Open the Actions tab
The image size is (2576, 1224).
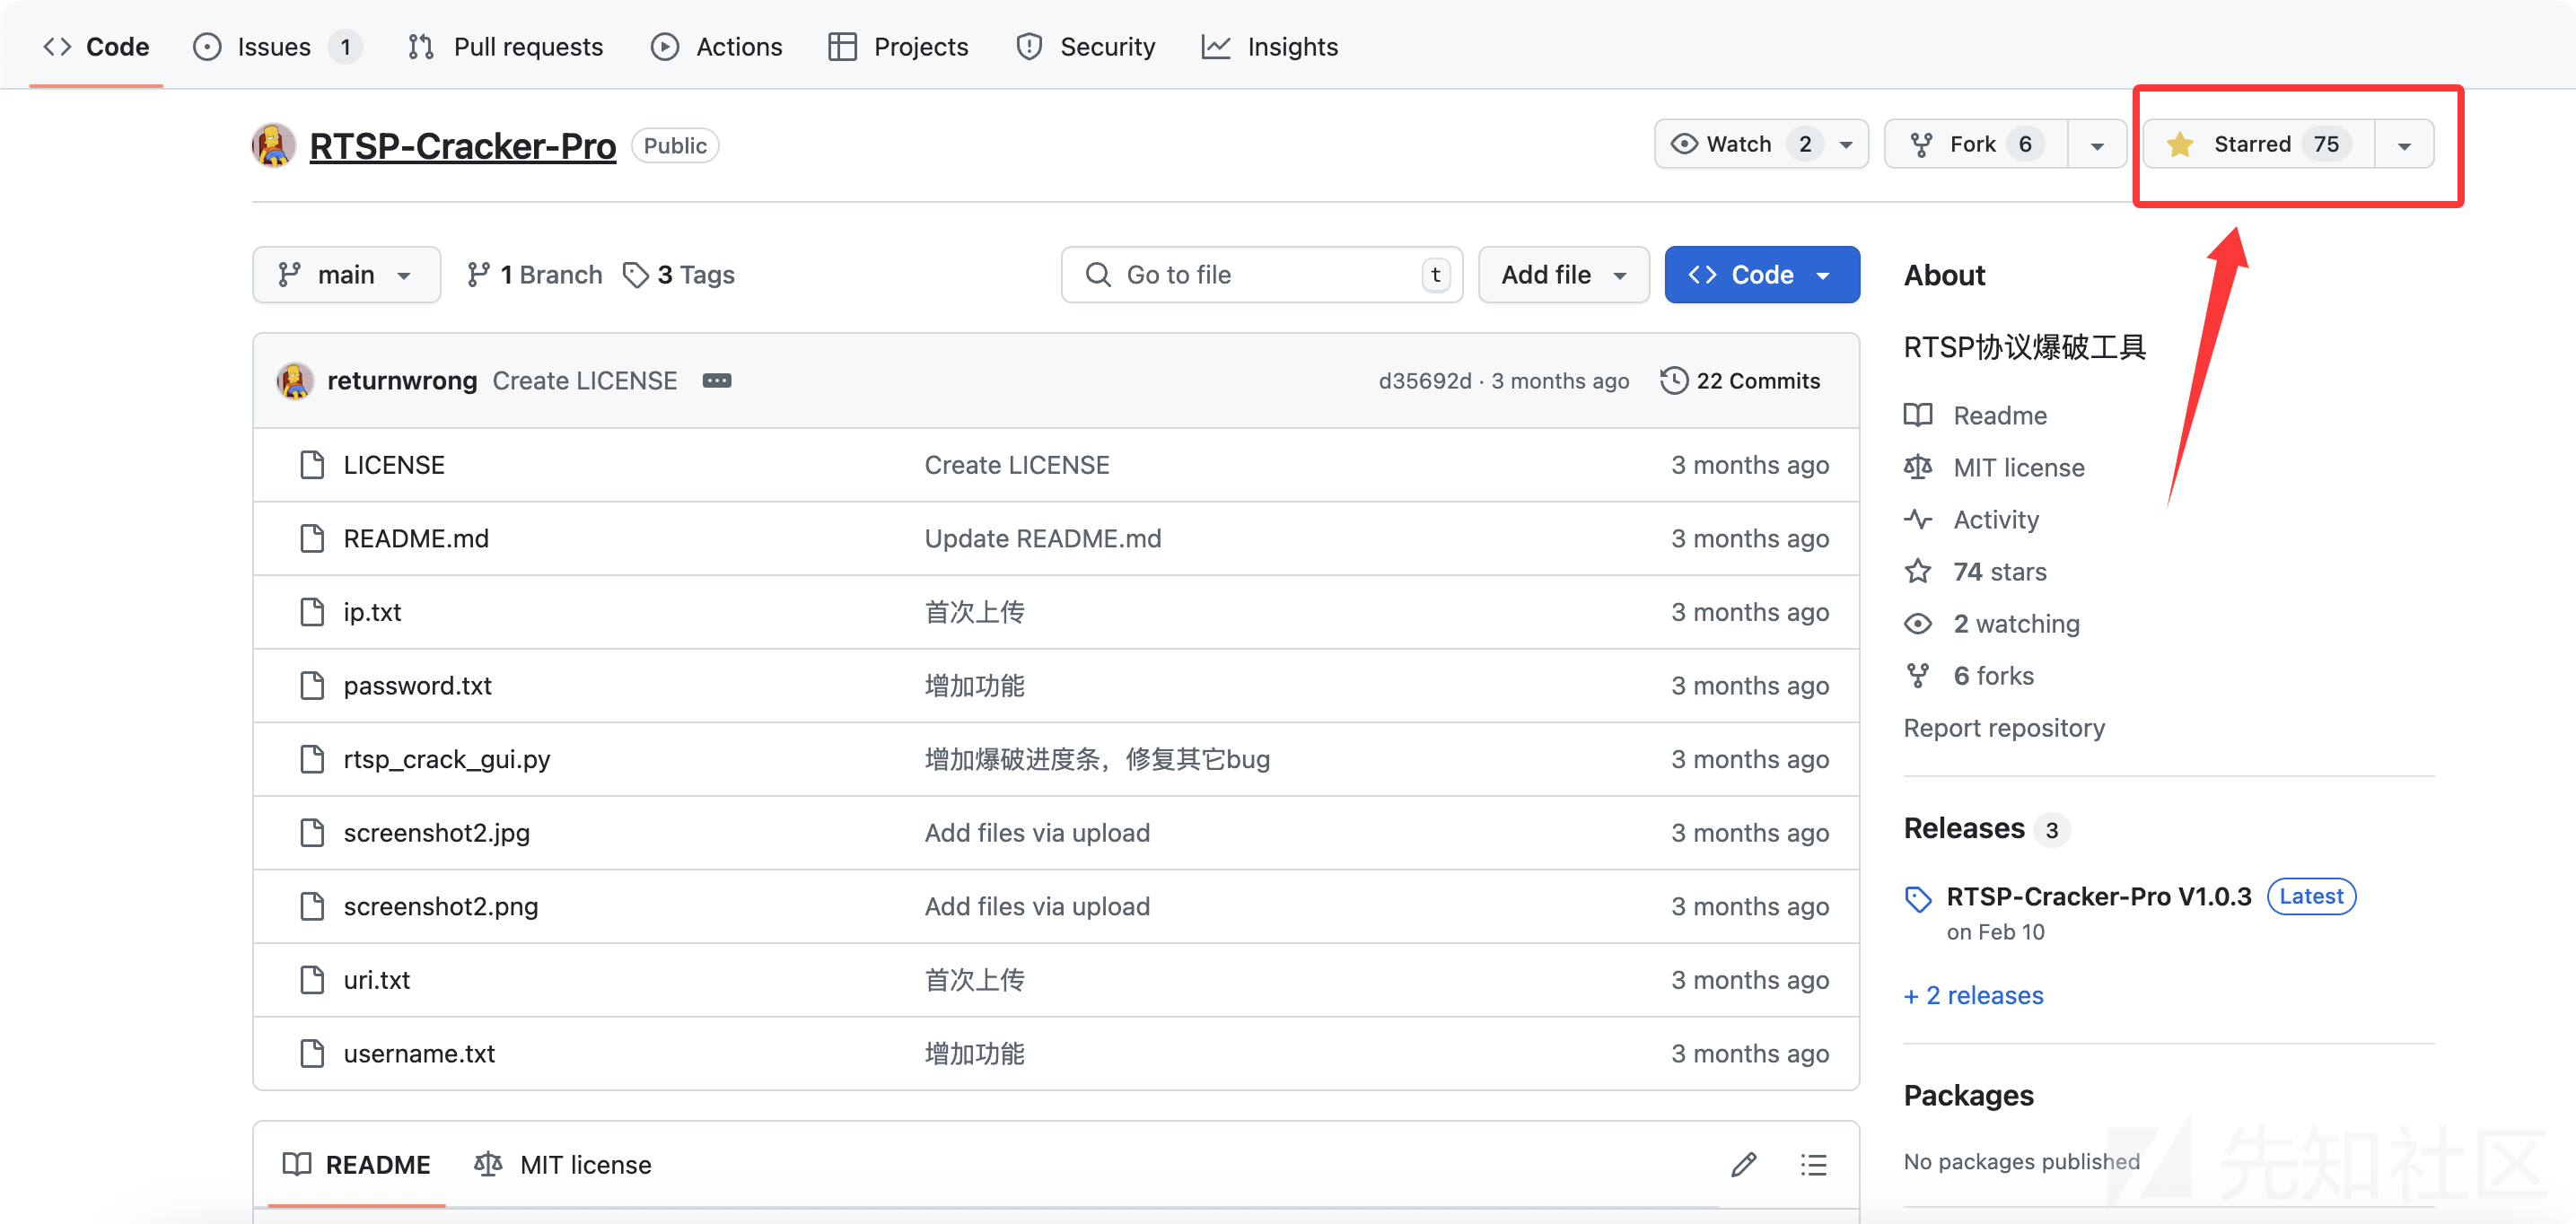coord(716,47)
